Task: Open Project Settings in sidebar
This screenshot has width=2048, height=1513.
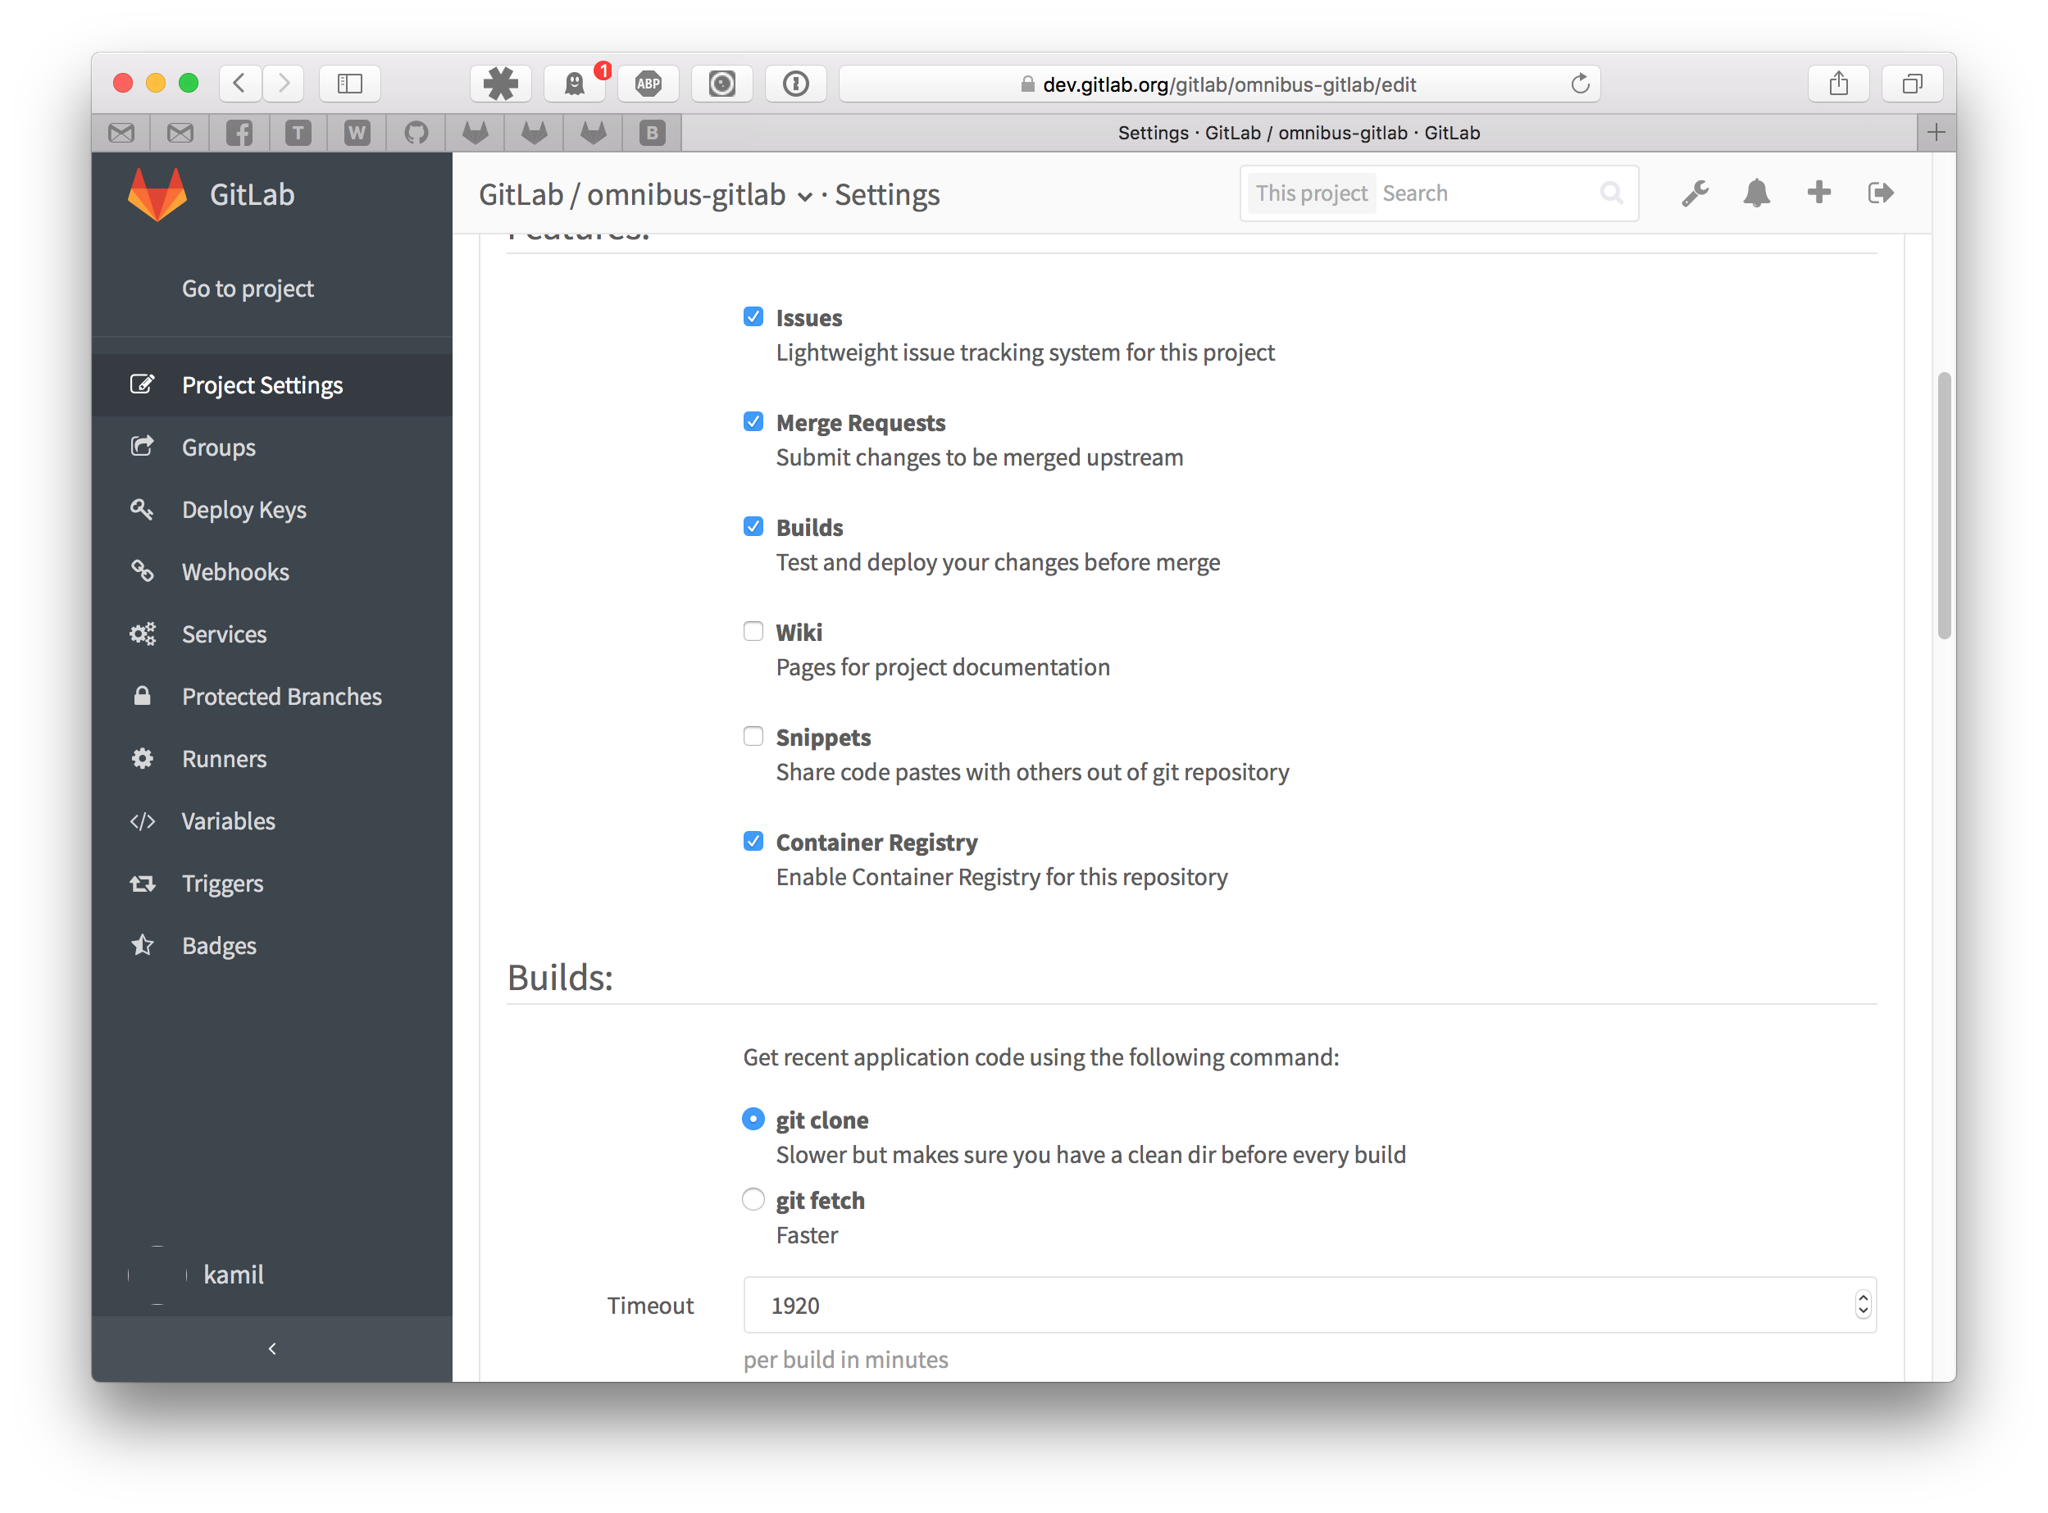Action: [272, 385]
